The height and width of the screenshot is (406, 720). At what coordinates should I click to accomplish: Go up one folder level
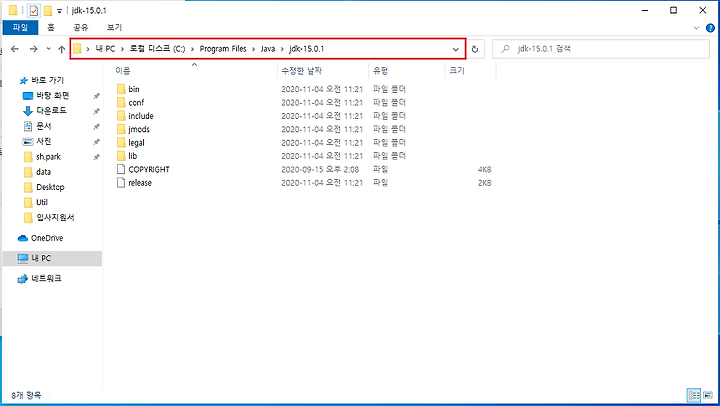pos(62,49)
